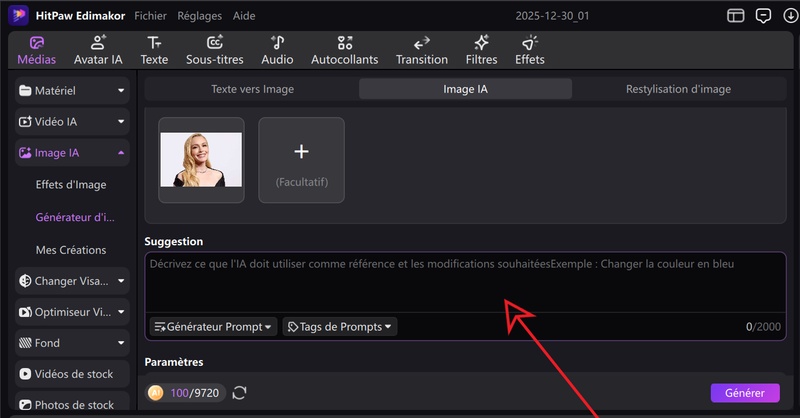Open the Réglages menu

click(x=199, y=16)
